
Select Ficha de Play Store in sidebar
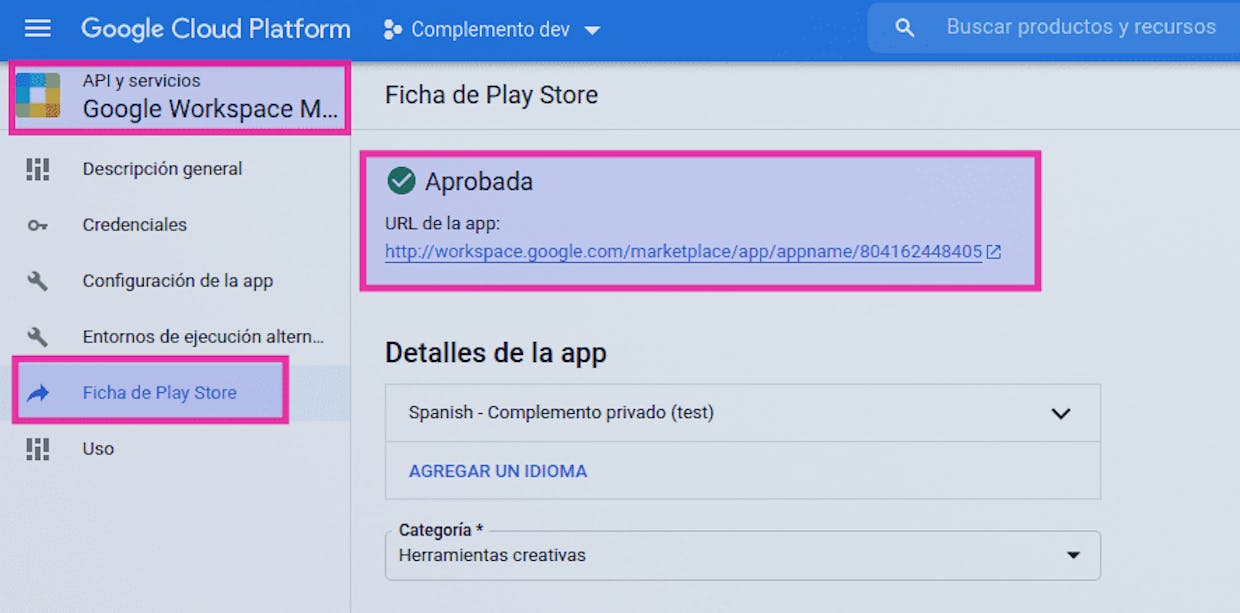(x=160, y=393)
